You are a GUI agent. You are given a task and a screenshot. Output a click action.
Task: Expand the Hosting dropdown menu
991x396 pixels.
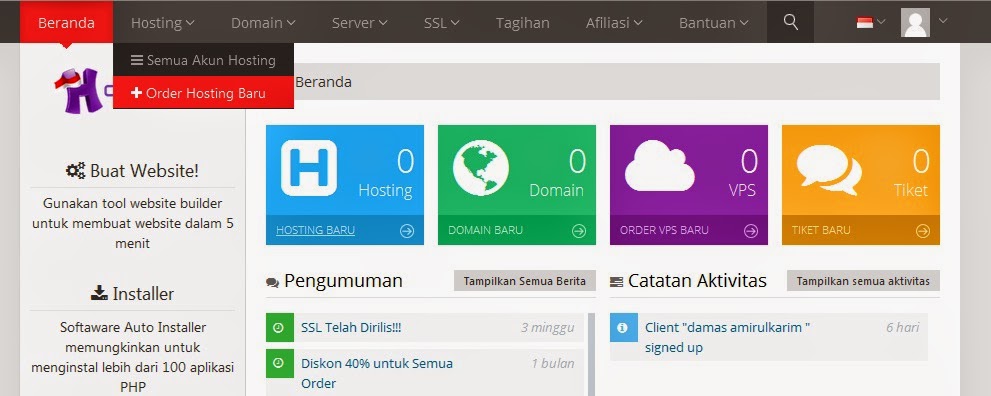tap(162, 23)
